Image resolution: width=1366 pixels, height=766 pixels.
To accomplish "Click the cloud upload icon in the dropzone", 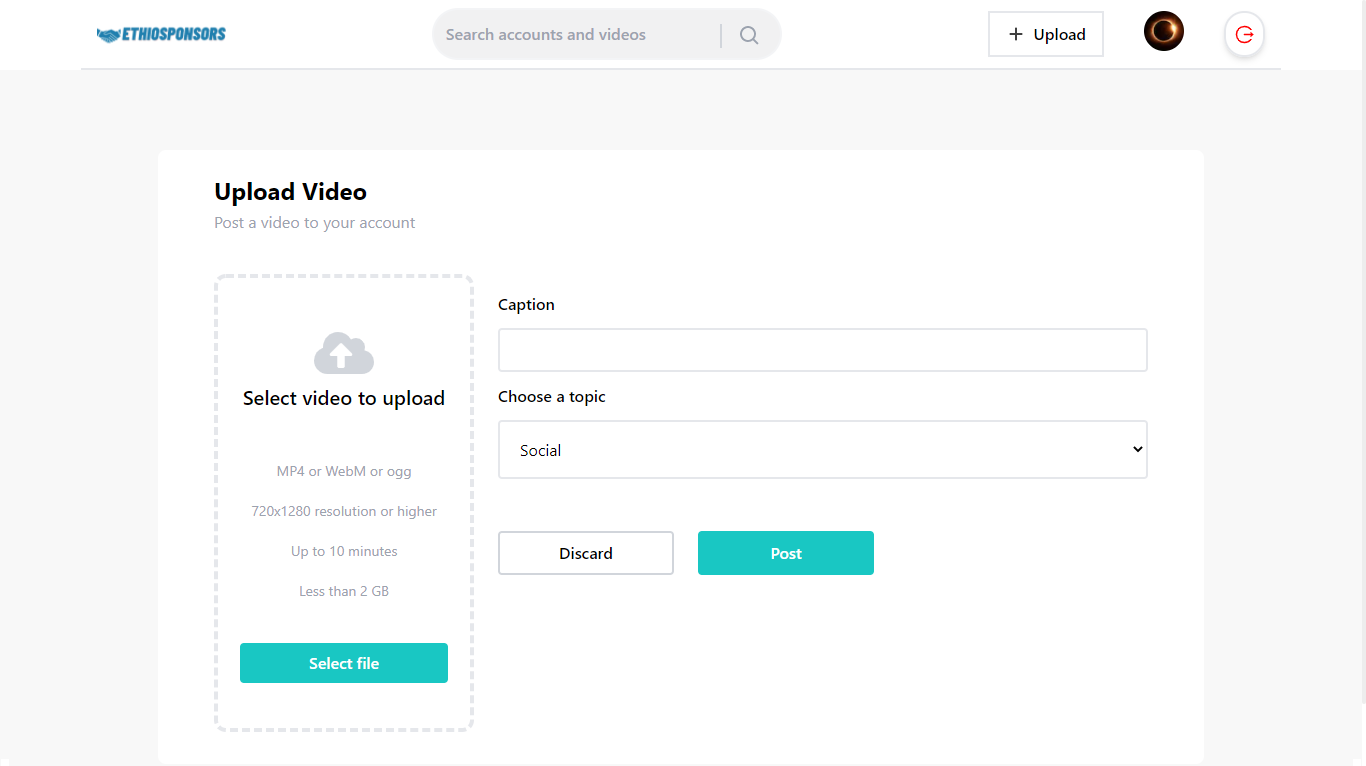I will [343, 352].
